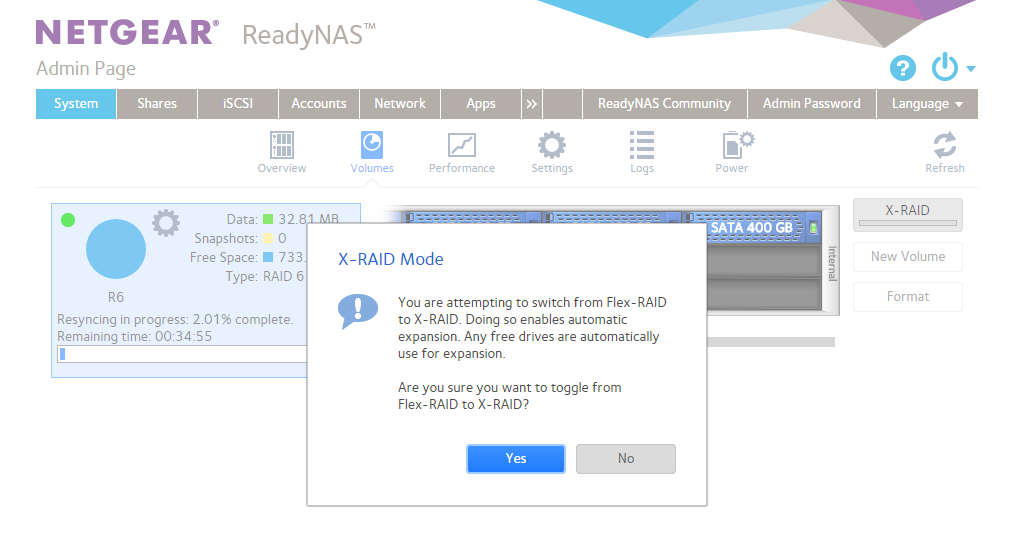Switch to the iSCSI tab

238,104
